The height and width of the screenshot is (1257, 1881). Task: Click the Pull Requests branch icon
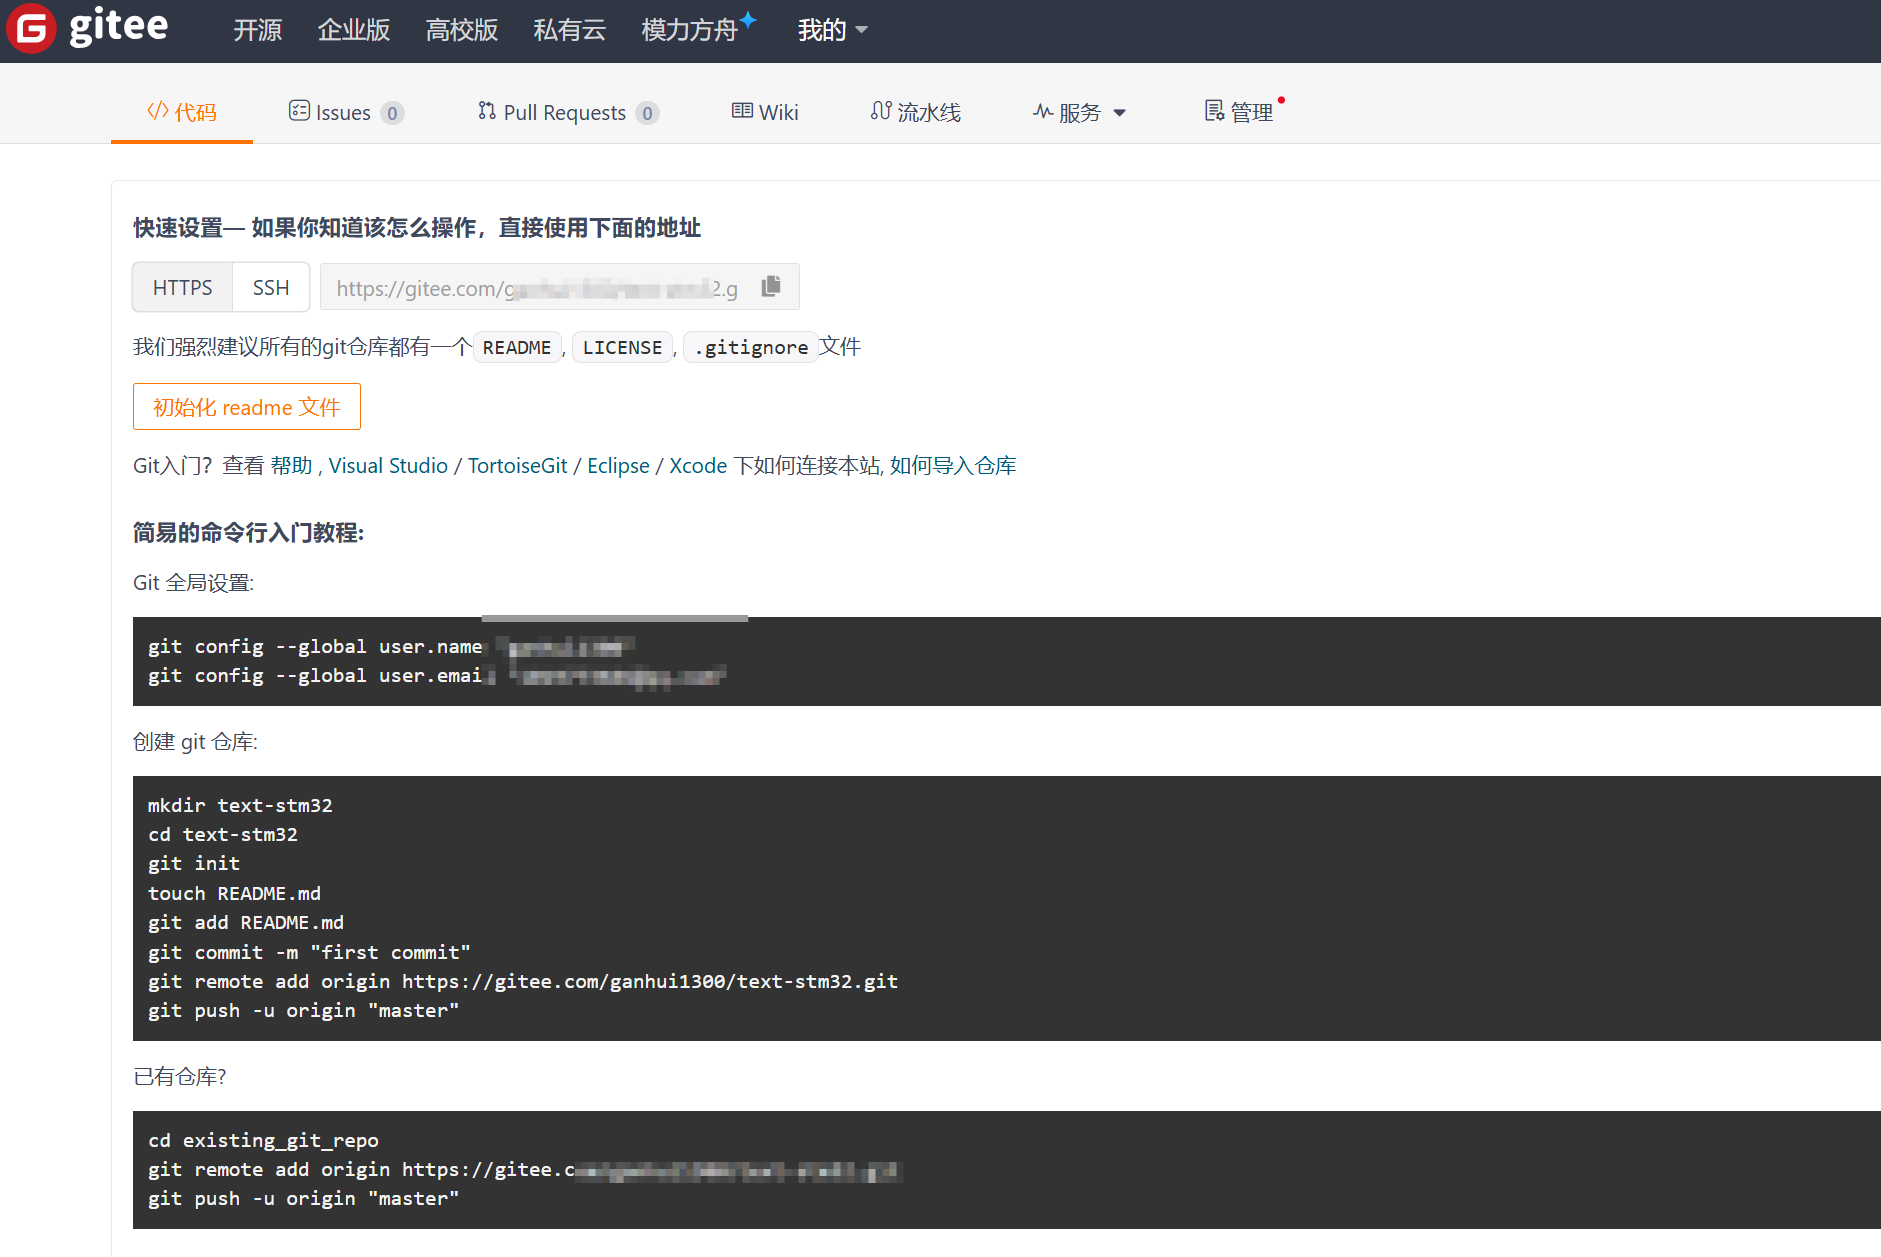tap(486, 111)
